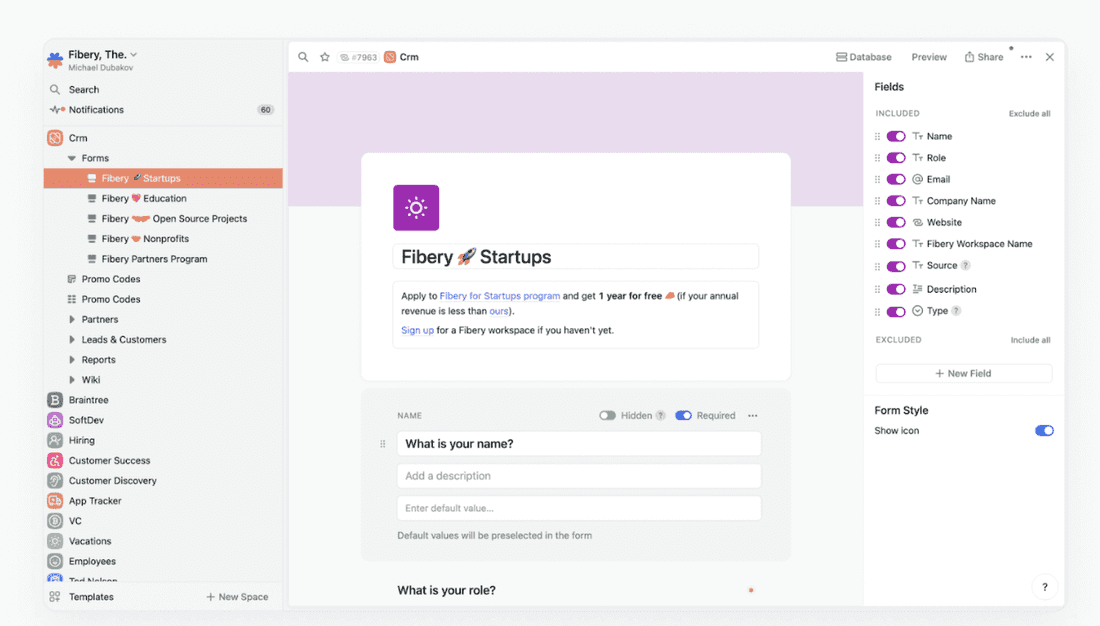
Task: Click the Exclude all link in Fields panel
Action: pyautogui.click(x=1029, y=113)
